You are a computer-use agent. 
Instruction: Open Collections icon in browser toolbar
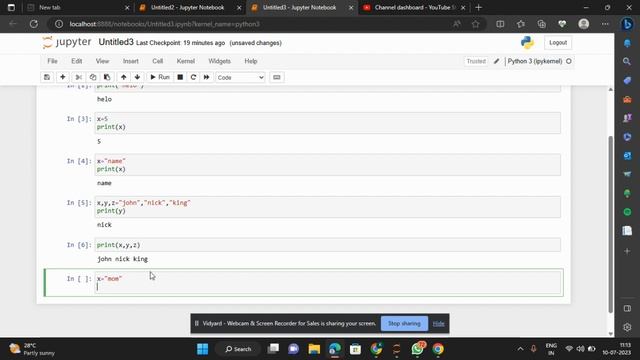[x=542, y=24]
